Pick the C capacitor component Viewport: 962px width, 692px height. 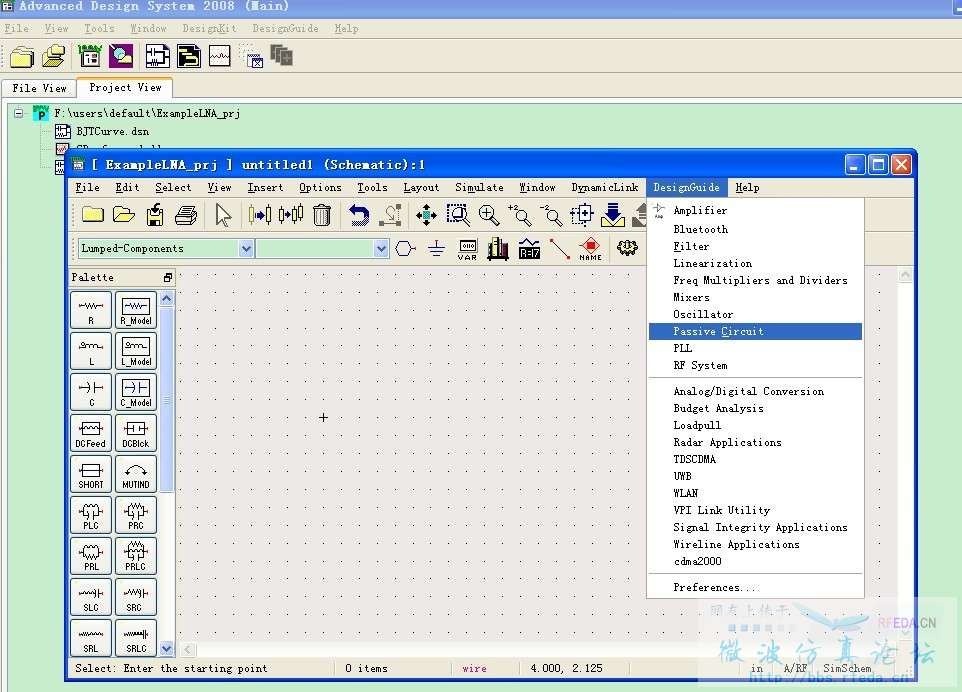pos(91,393)
